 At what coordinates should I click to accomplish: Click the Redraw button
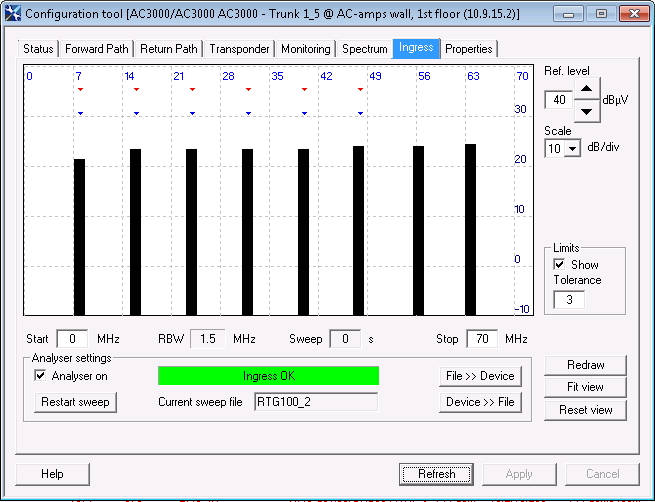pyautogui.click(x=585, y=365)
